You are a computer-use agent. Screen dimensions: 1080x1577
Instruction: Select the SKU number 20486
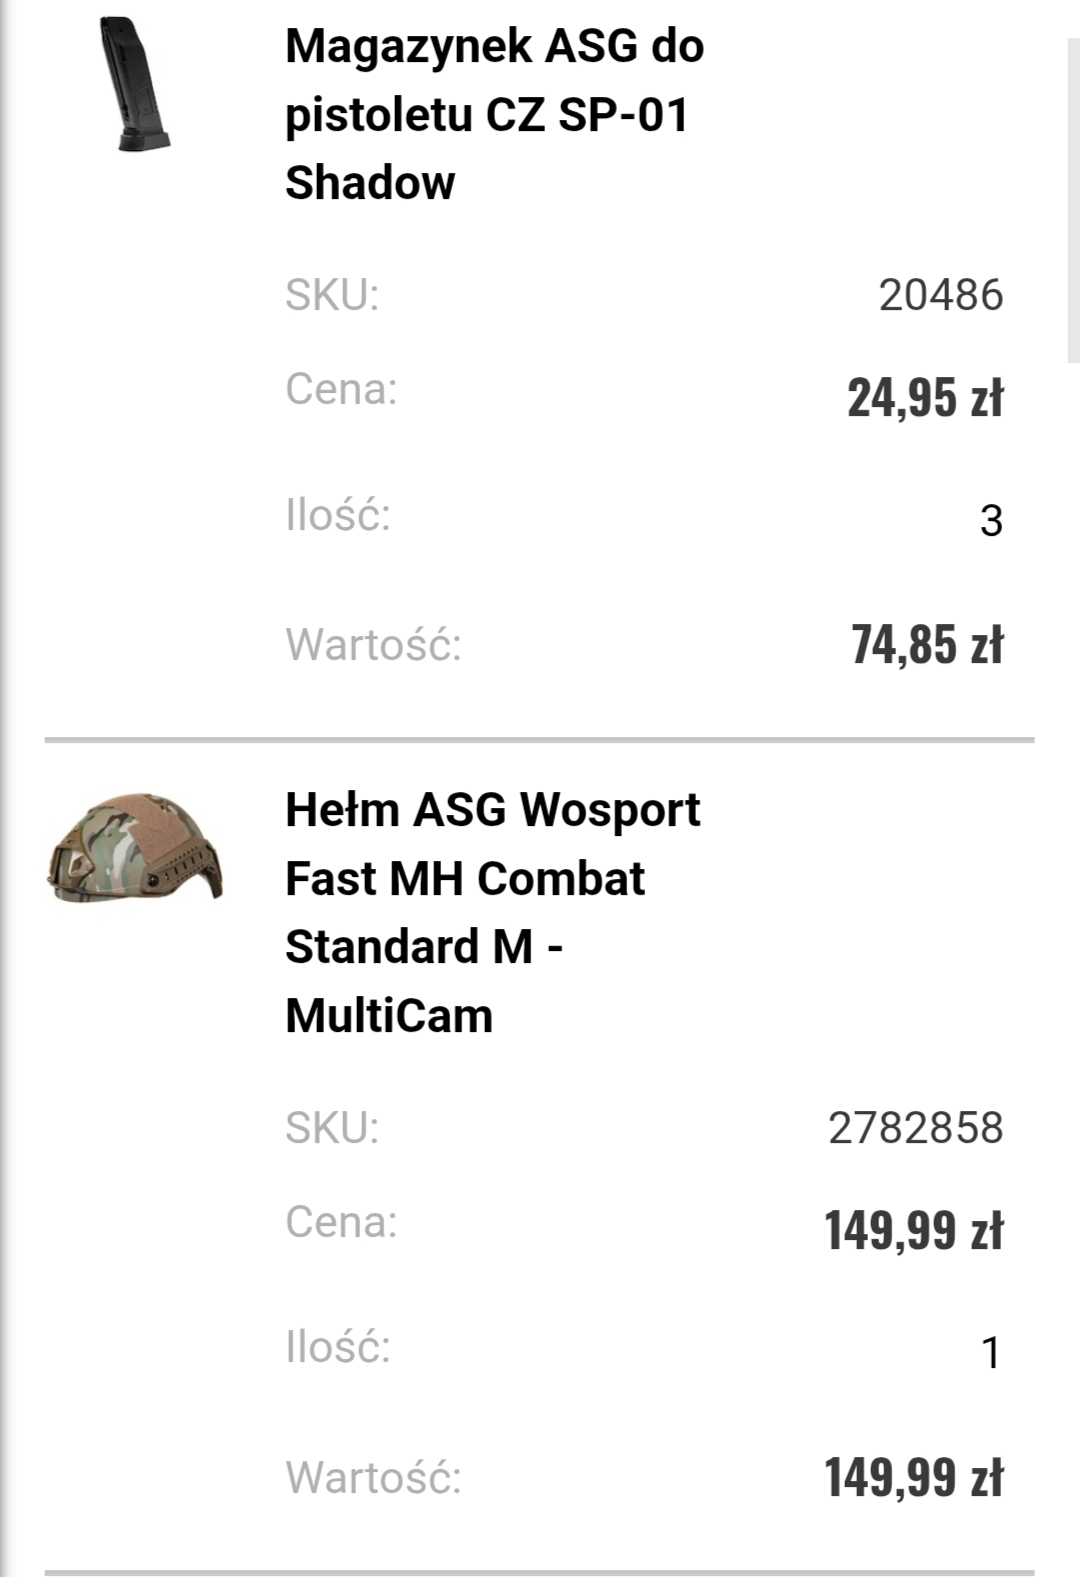click(940, 295)
